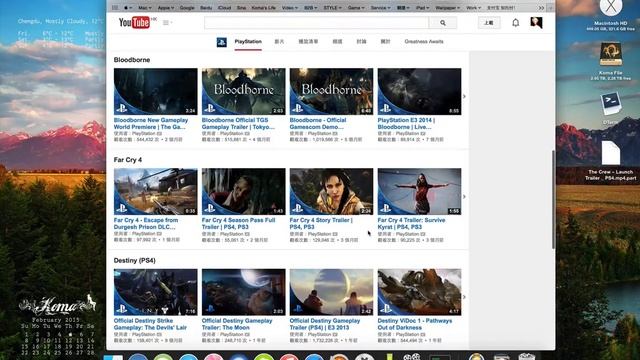This screenshot has height=360, width=640.
Task: Play Destiny Gameplay Trailer E3 2013 thumbnail
Action: (331, 292)
